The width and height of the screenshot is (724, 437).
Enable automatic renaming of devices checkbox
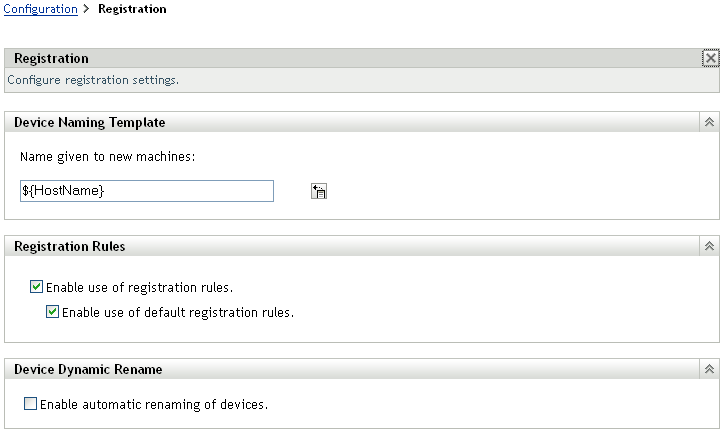[30, 405]
